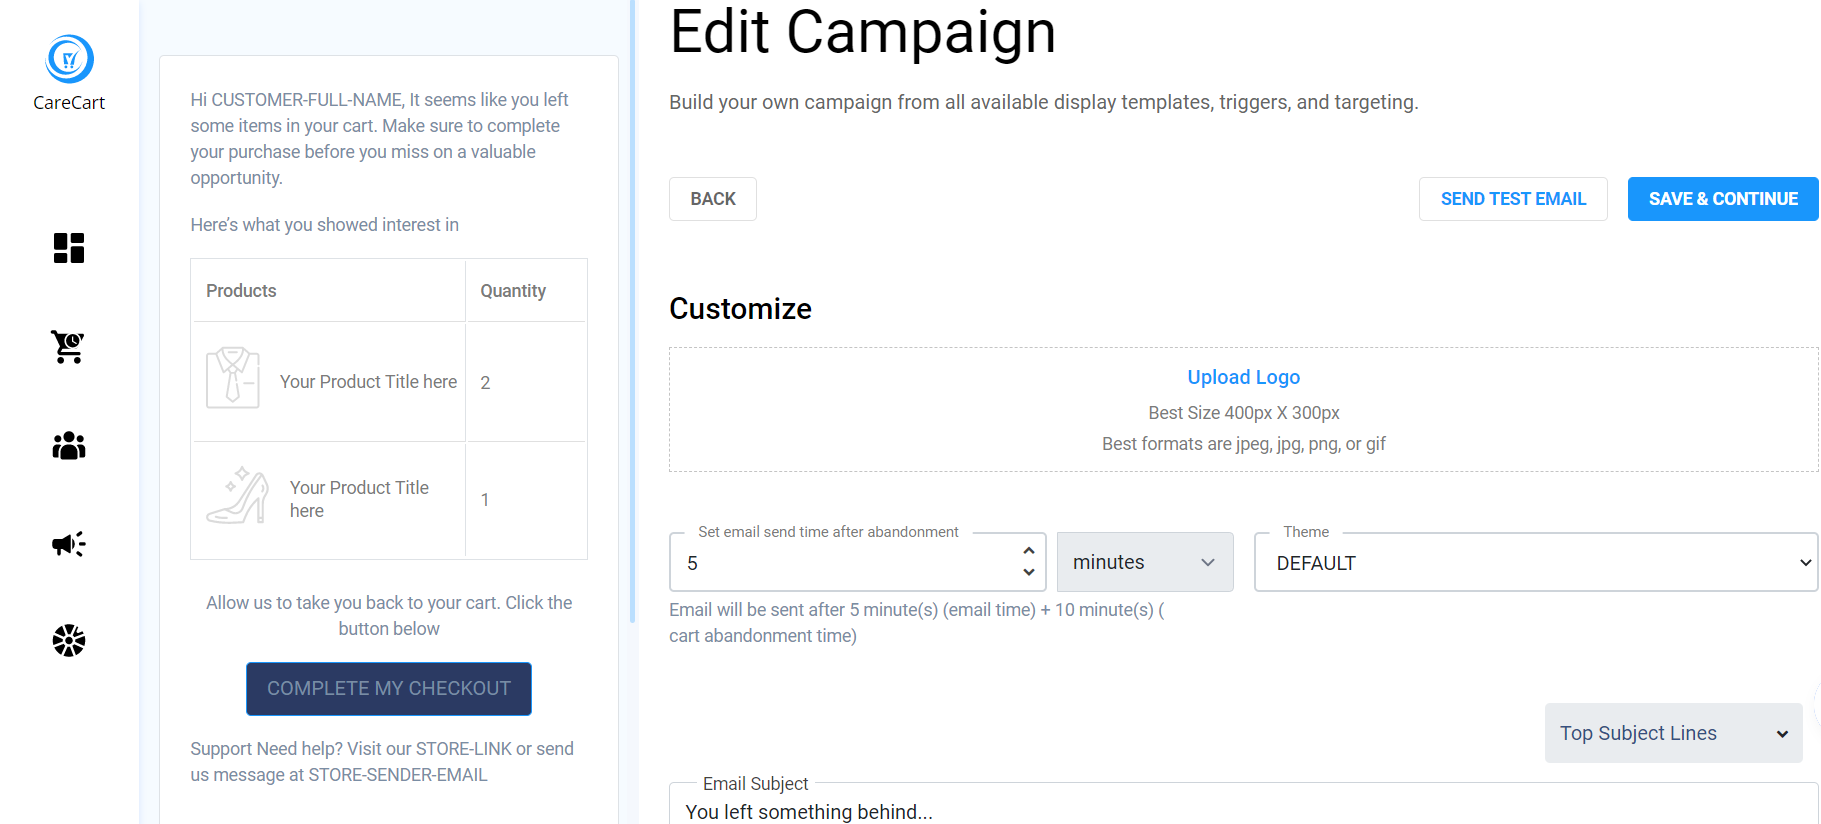Open the customers group icon in sidebar

tap(69, 445)
